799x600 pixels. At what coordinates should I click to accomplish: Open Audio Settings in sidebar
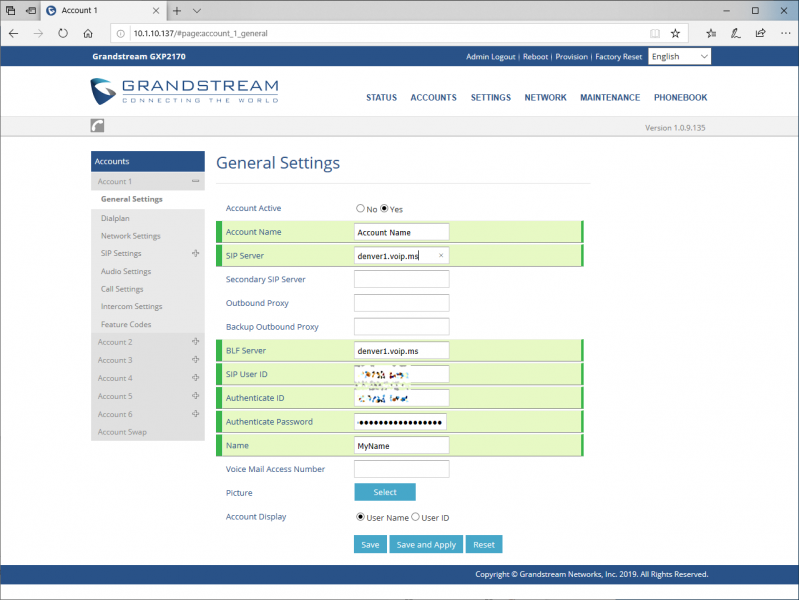click(126, 271)
